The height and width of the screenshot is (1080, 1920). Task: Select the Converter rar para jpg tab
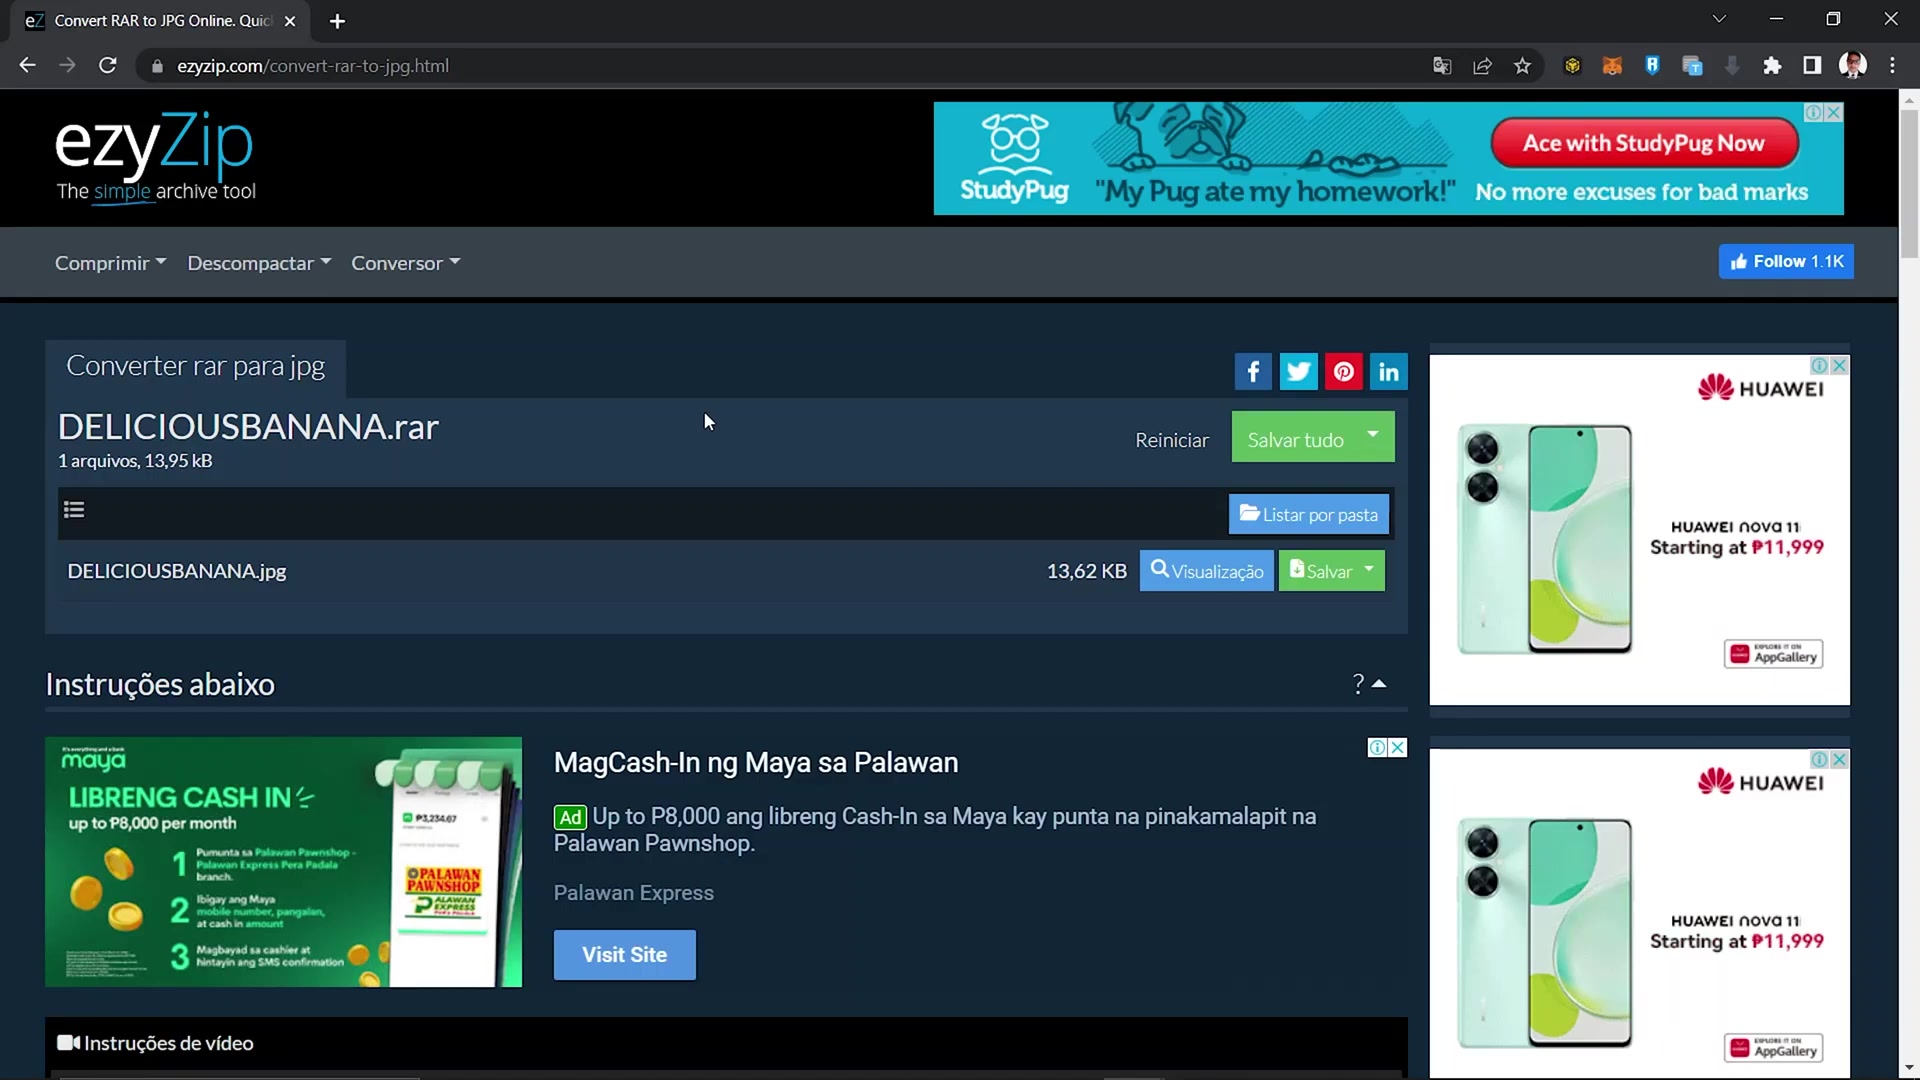pos(196,366)
